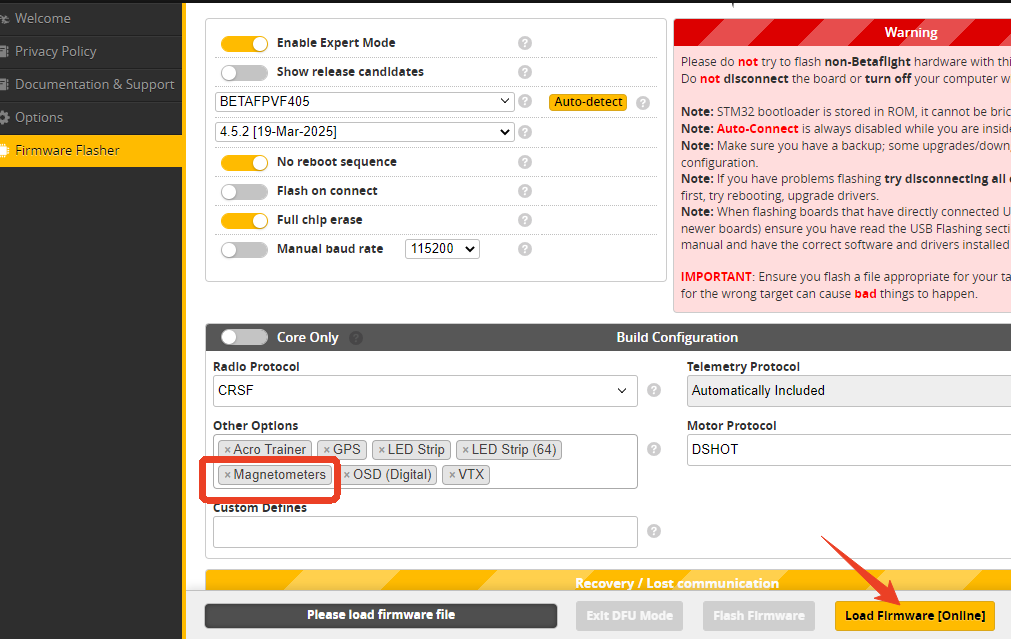The image size is (1011, 639).
Task: Expand the firmware version 4.5.2 dropdown
Action: click(x=364, y=132)
